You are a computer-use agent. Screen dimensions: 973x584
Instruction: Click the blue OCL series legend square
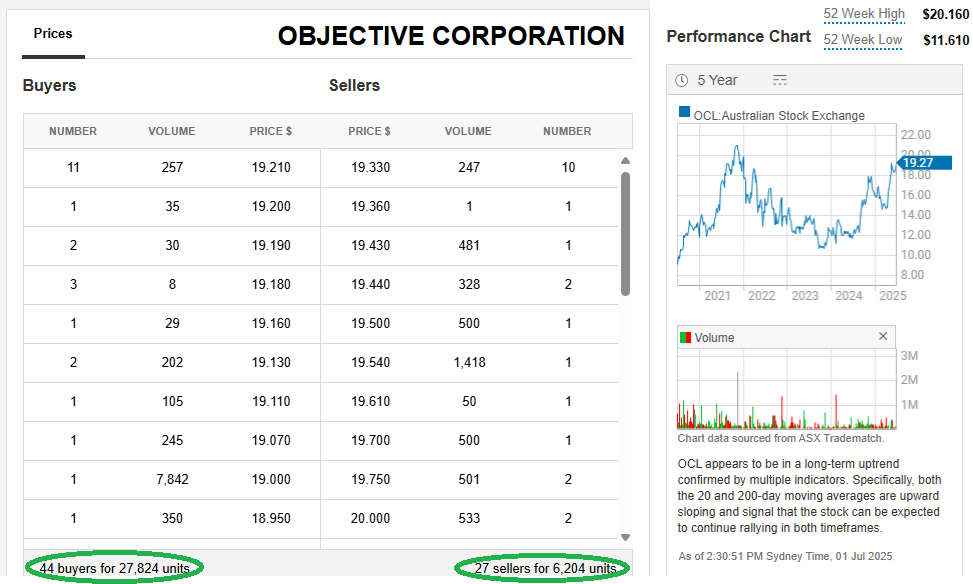pyautogui.click(x=684, y=113)
